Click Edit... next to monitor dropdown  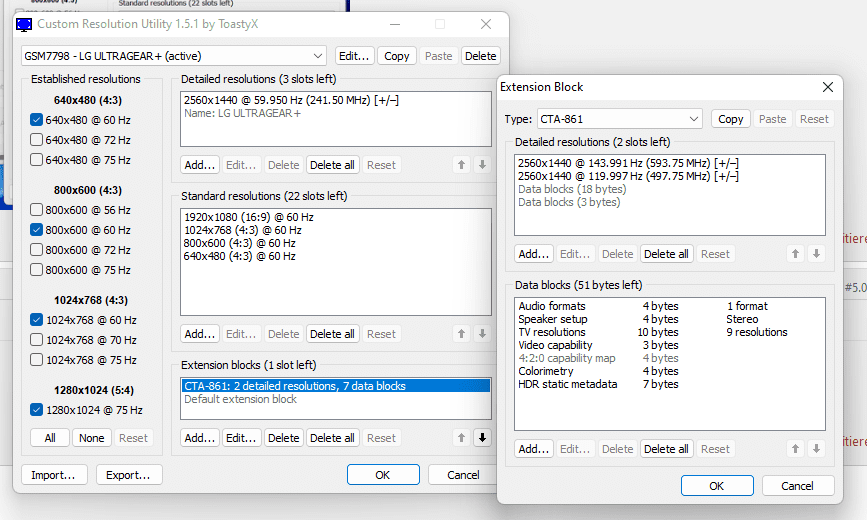point(354,56)
